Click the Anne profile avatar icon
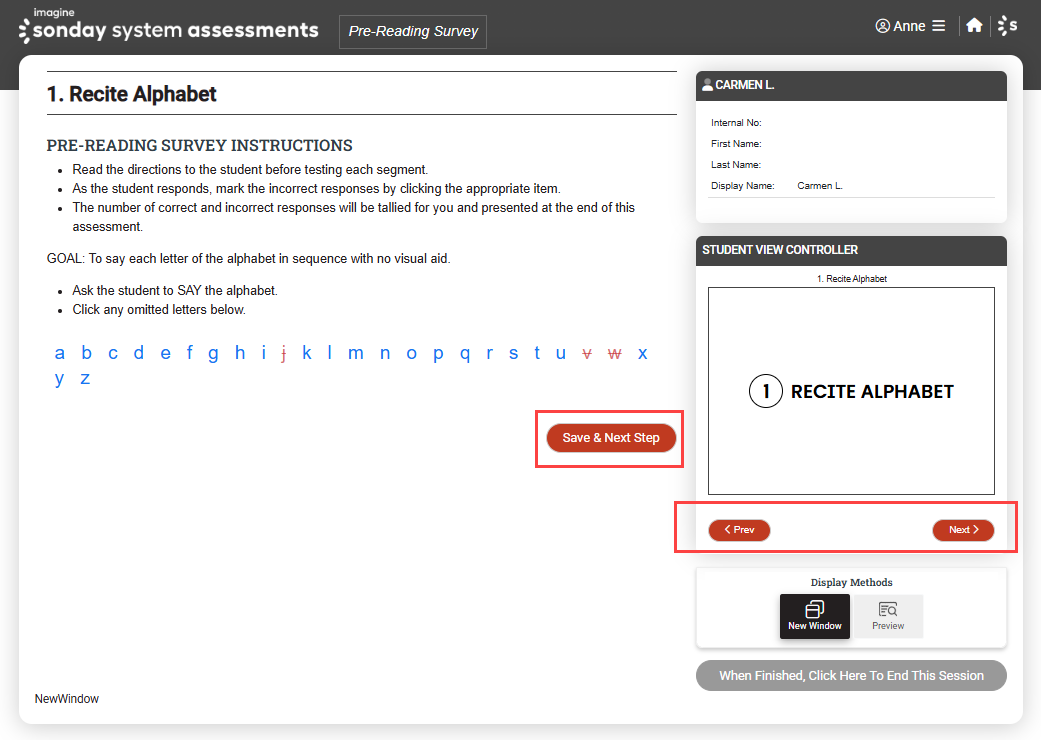 pos(882,26)
